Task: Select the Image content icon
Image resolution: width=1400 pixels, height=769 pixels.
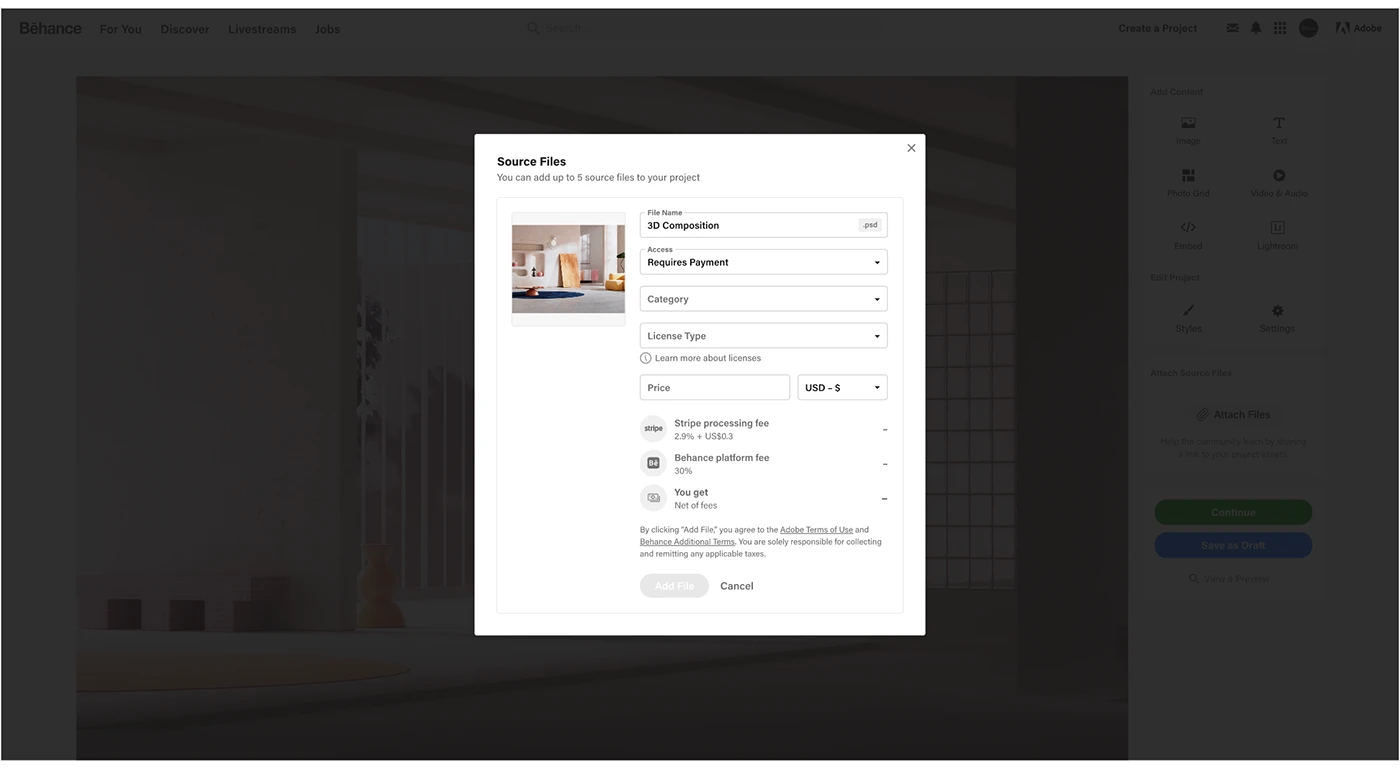Action: click(1188, 123)
